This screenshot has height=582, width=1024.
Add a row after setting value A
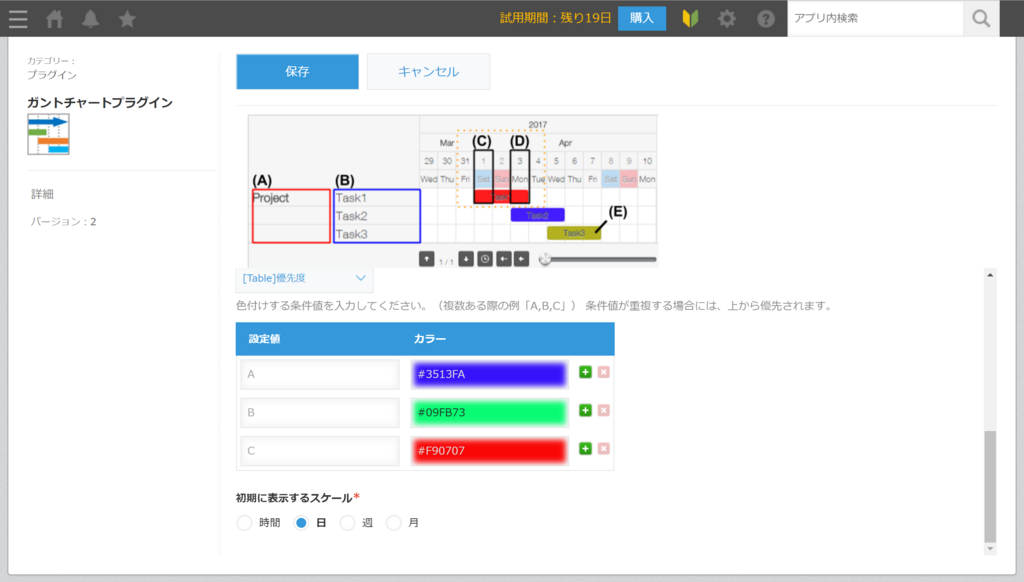(x=585, y=372)
